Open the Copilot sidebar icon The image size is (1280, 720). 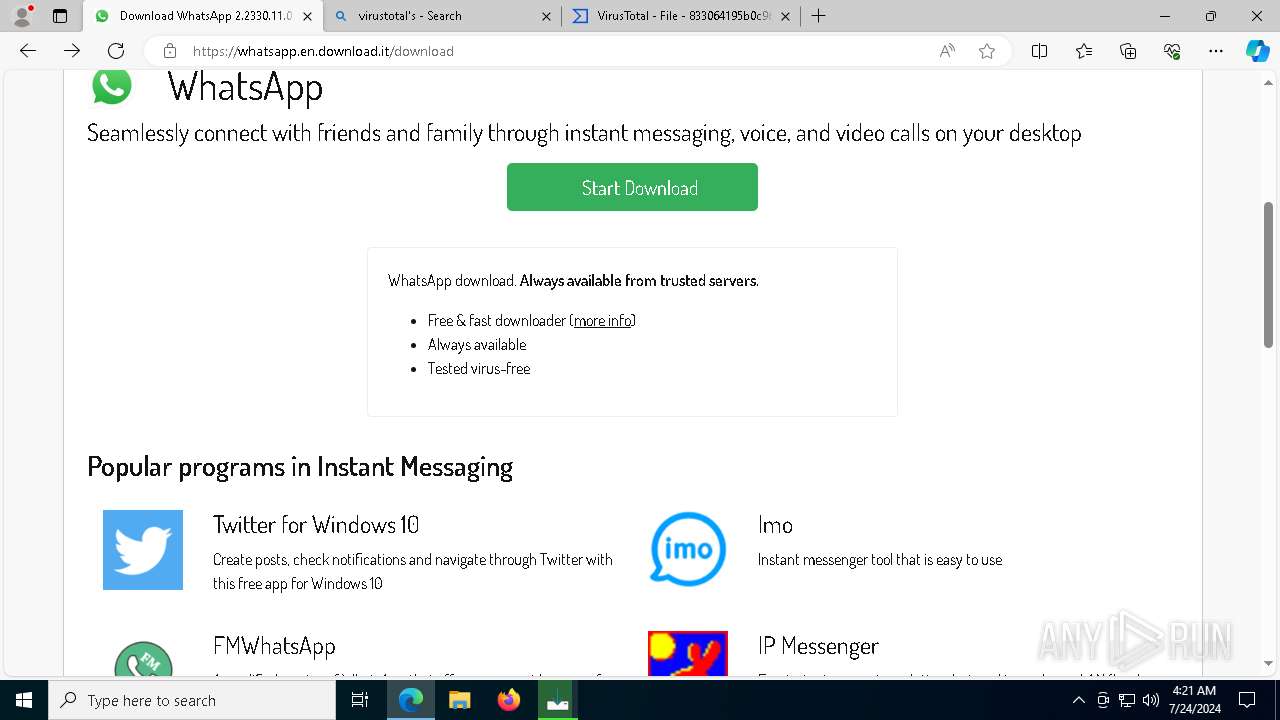pyautogui.click(x=1257, y=51)
